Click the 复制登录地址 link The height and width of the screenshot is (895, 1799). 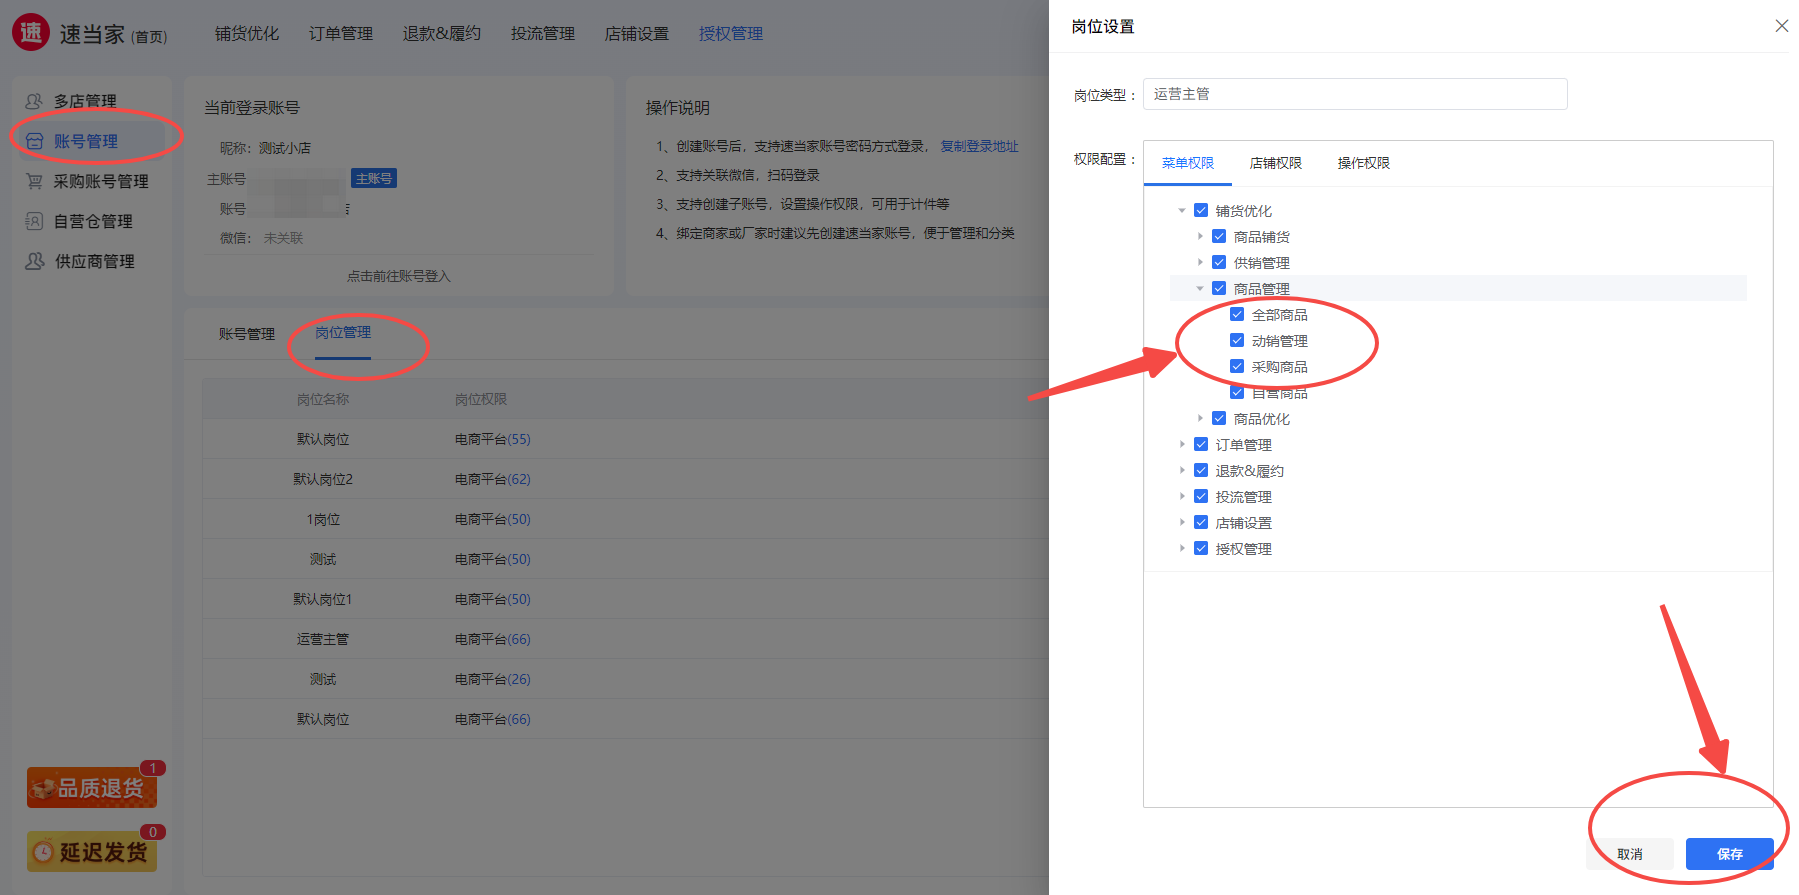point(979,146)
